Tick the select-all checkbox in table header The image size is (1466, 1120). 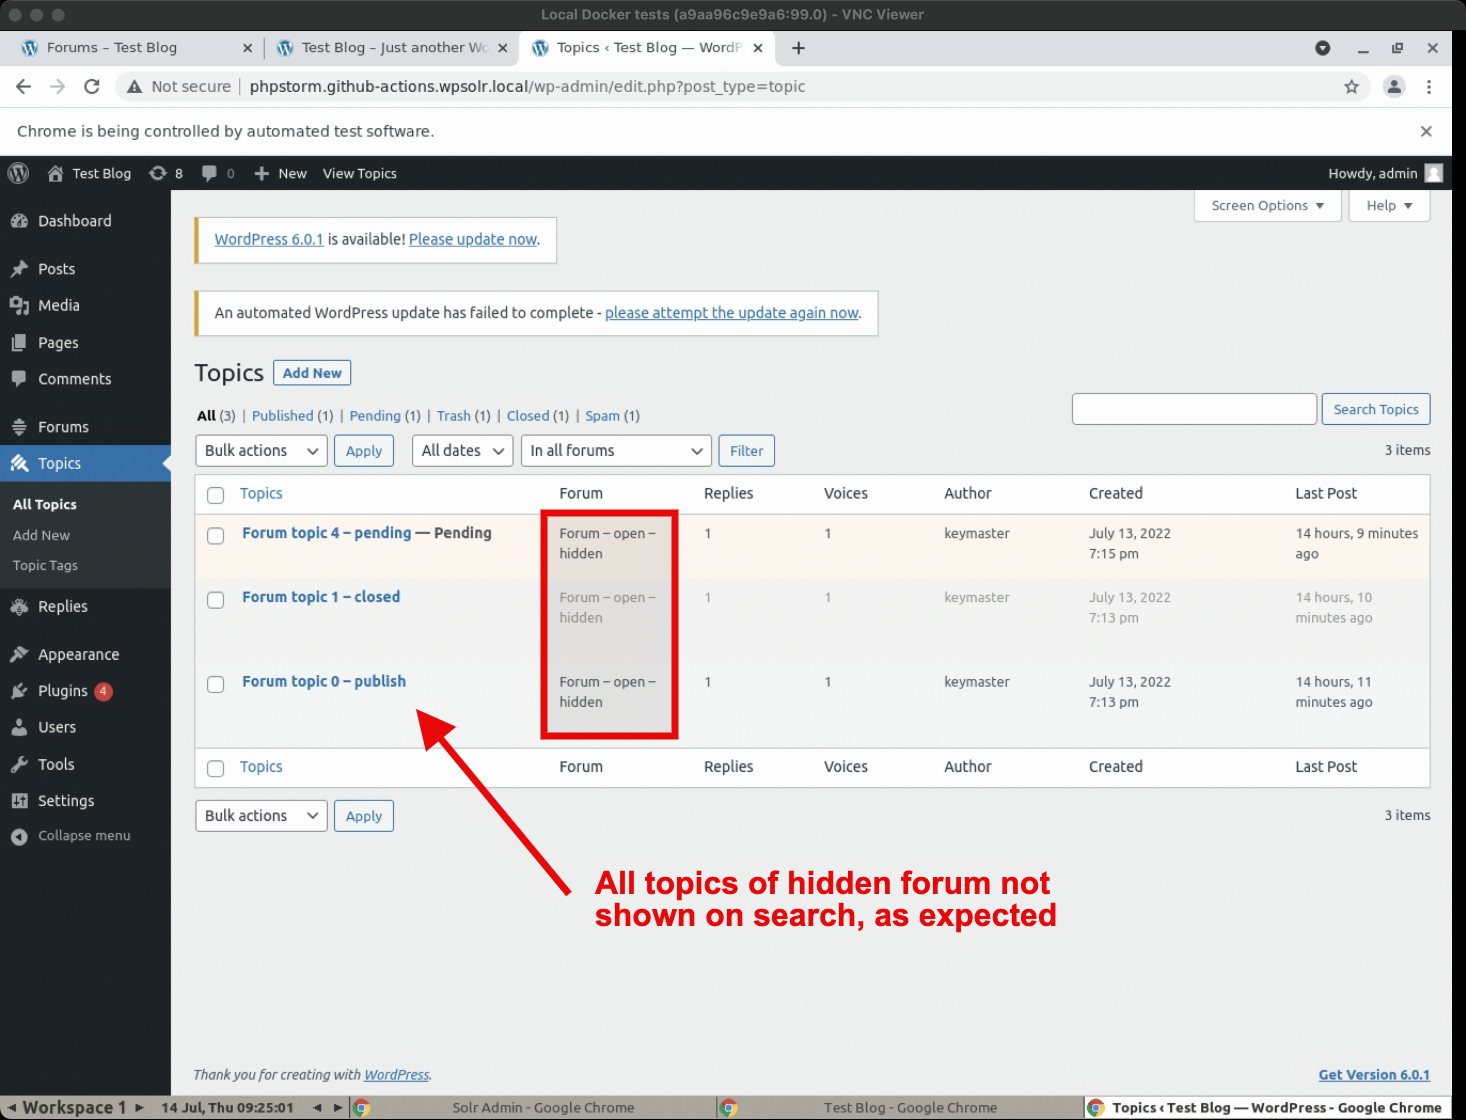tap(215, 495)
